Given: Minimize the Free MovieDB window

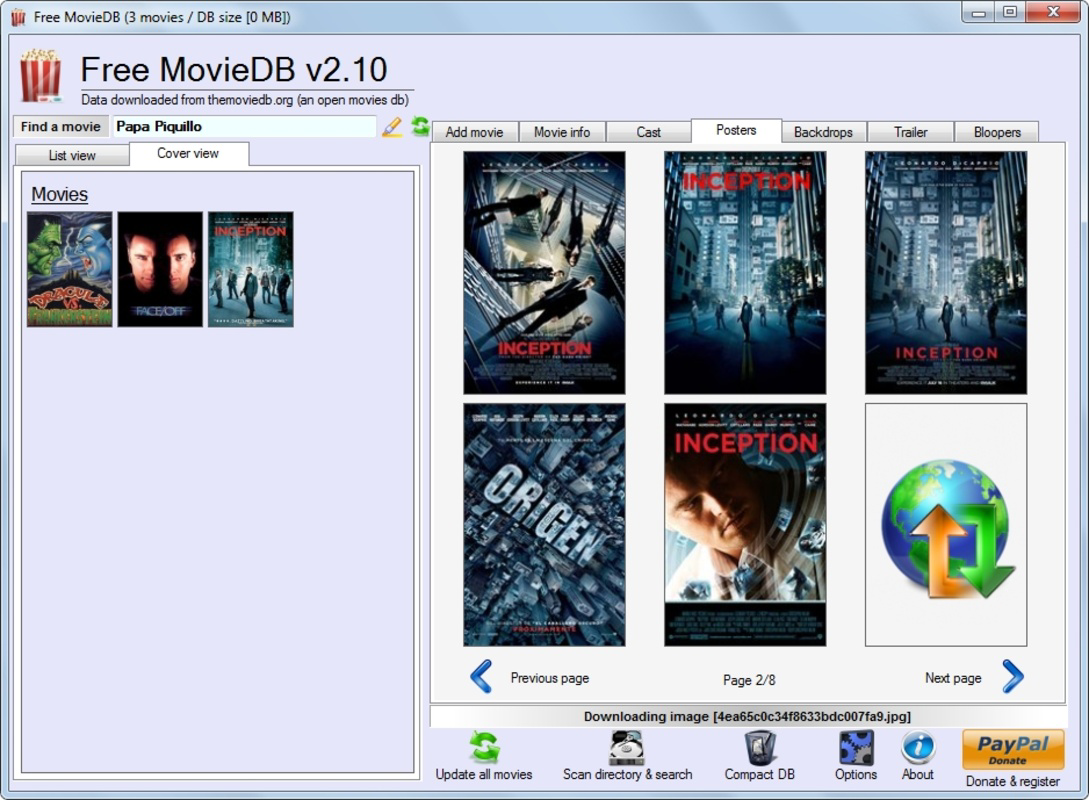Looking at the screenshot, I should point(979,12).
